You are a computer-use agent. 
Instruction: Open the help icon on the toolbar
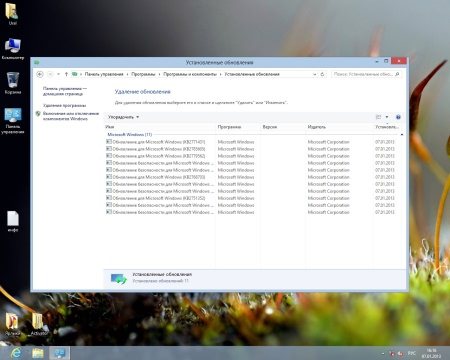398,117
